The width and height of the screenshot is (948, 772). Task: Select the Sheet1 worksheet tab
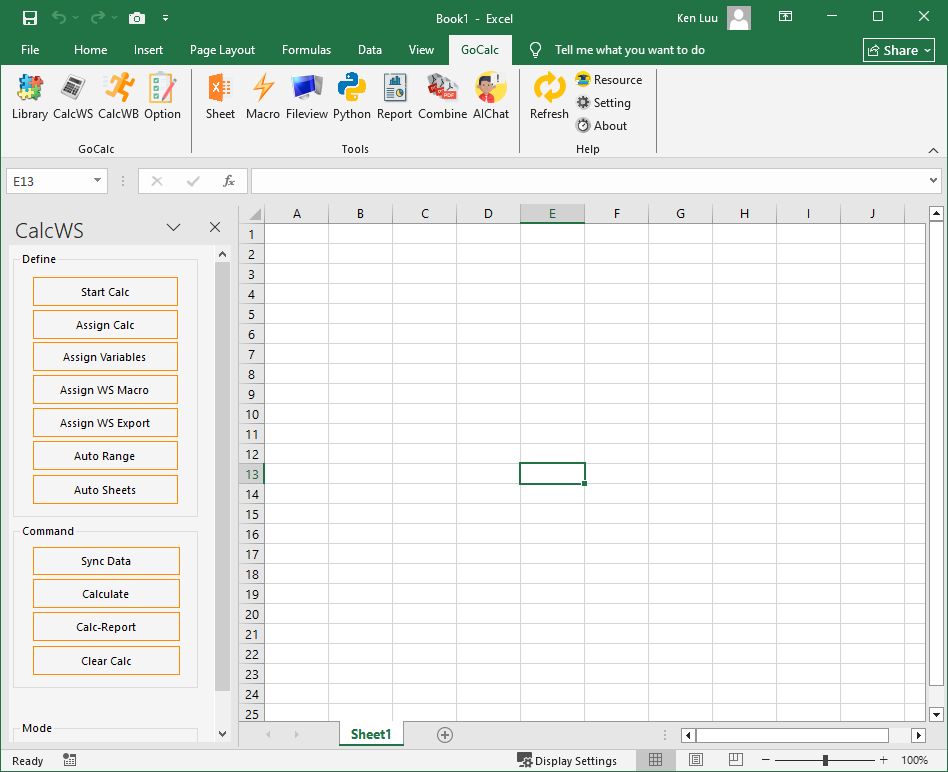[371, 734]
